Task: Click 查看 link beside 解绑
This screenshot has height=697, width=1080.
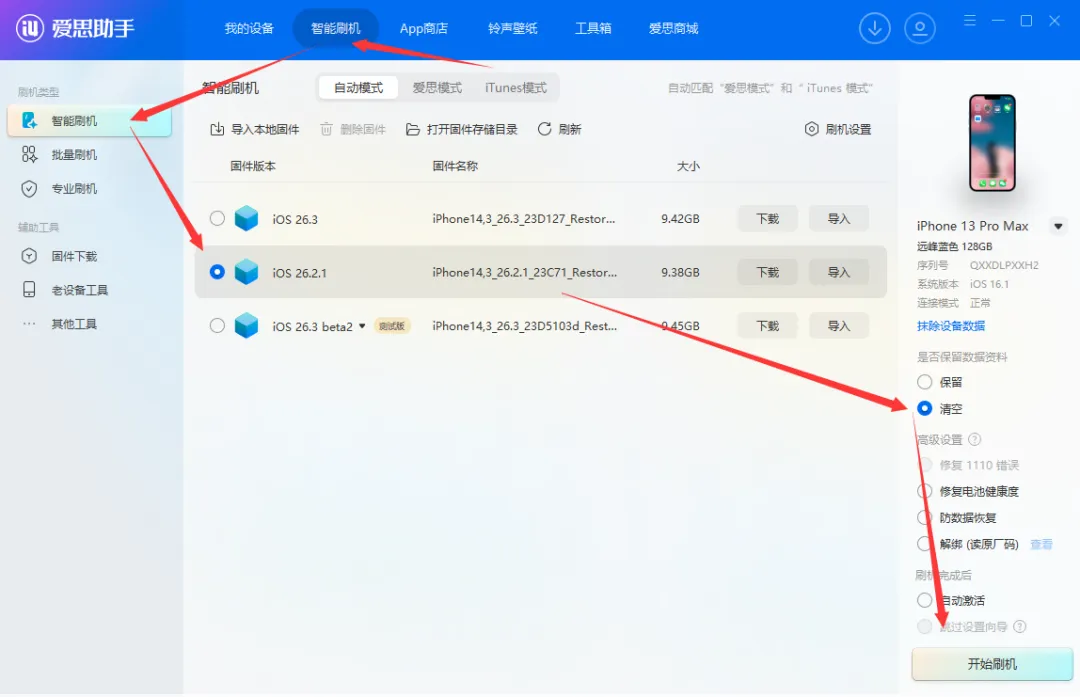Action: pyautogui.click(x=1041, y=544)
